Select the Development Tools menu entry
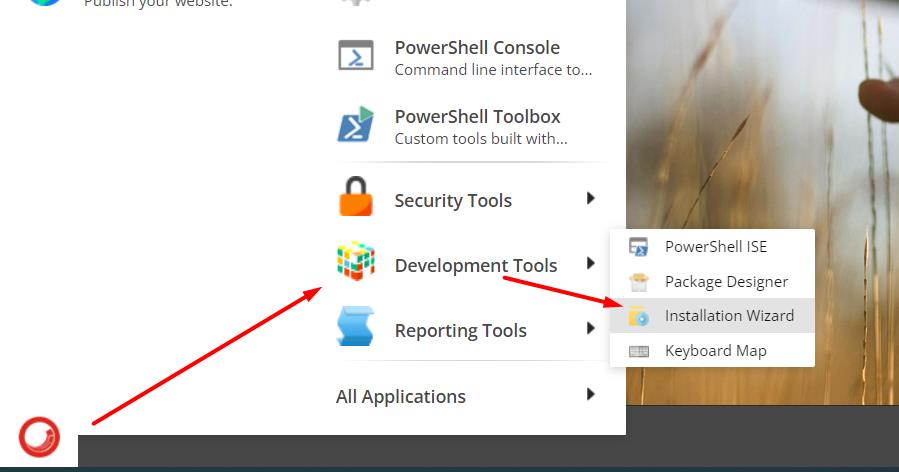The width and height of the screenshot is (899, 472). pos(476,266)
